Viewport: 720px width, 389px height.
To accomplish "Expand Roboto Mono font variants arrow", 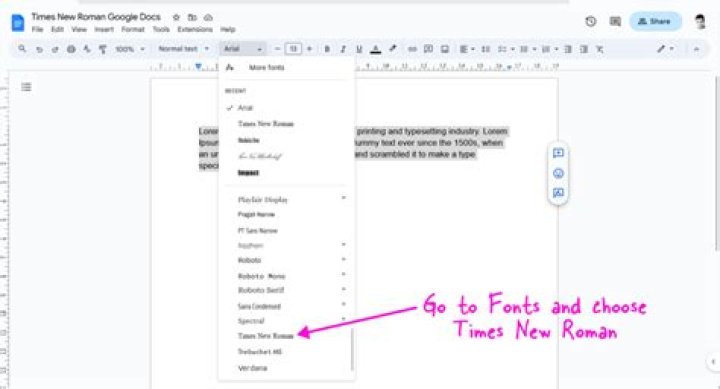I will click(x=343, y=274).
